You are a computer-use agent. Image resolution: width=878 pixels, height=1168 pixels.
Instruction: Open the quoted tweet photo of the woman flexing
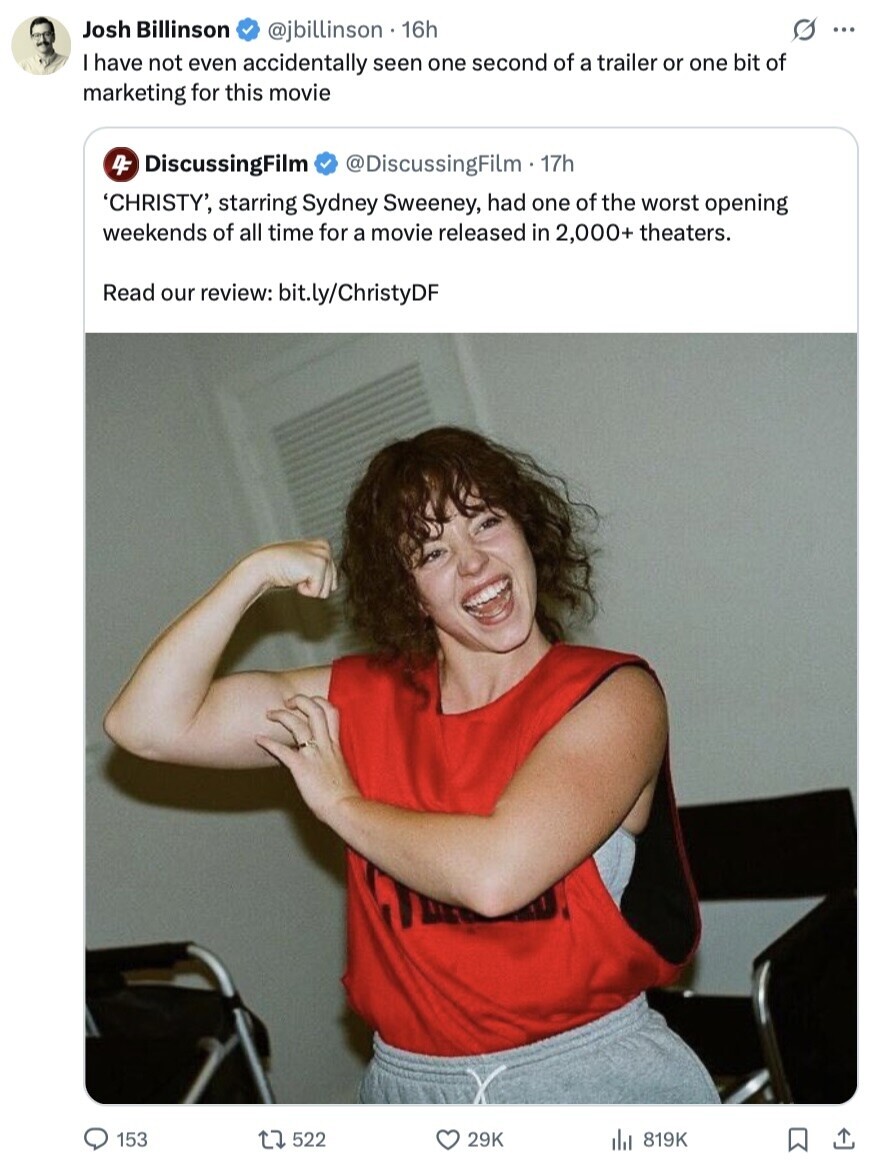pos(471,718)
